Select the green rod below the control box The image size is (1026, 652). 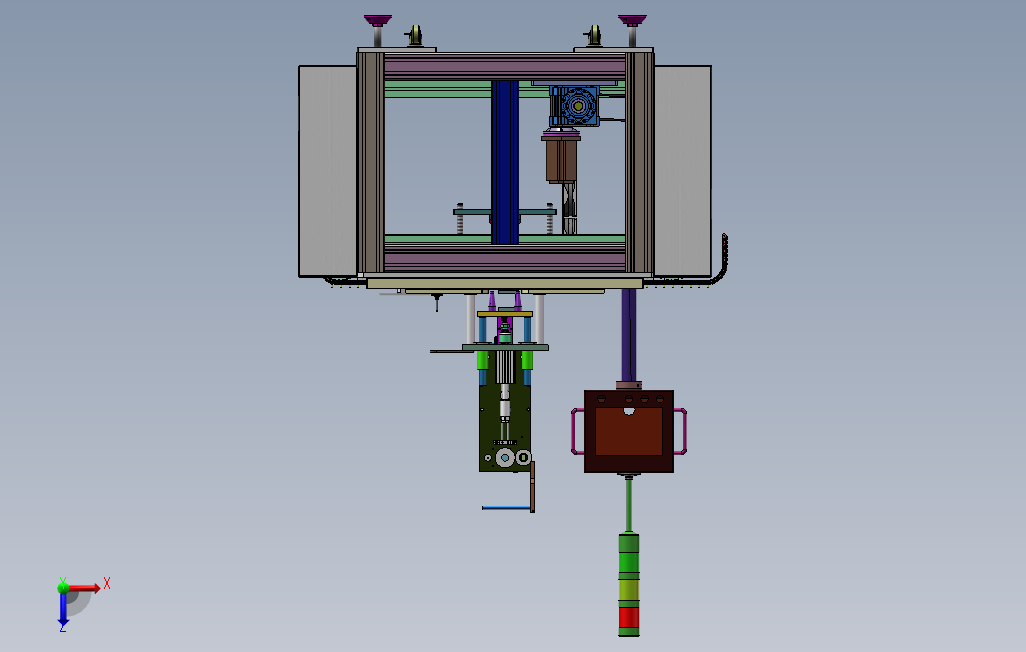tap(629, 504)
